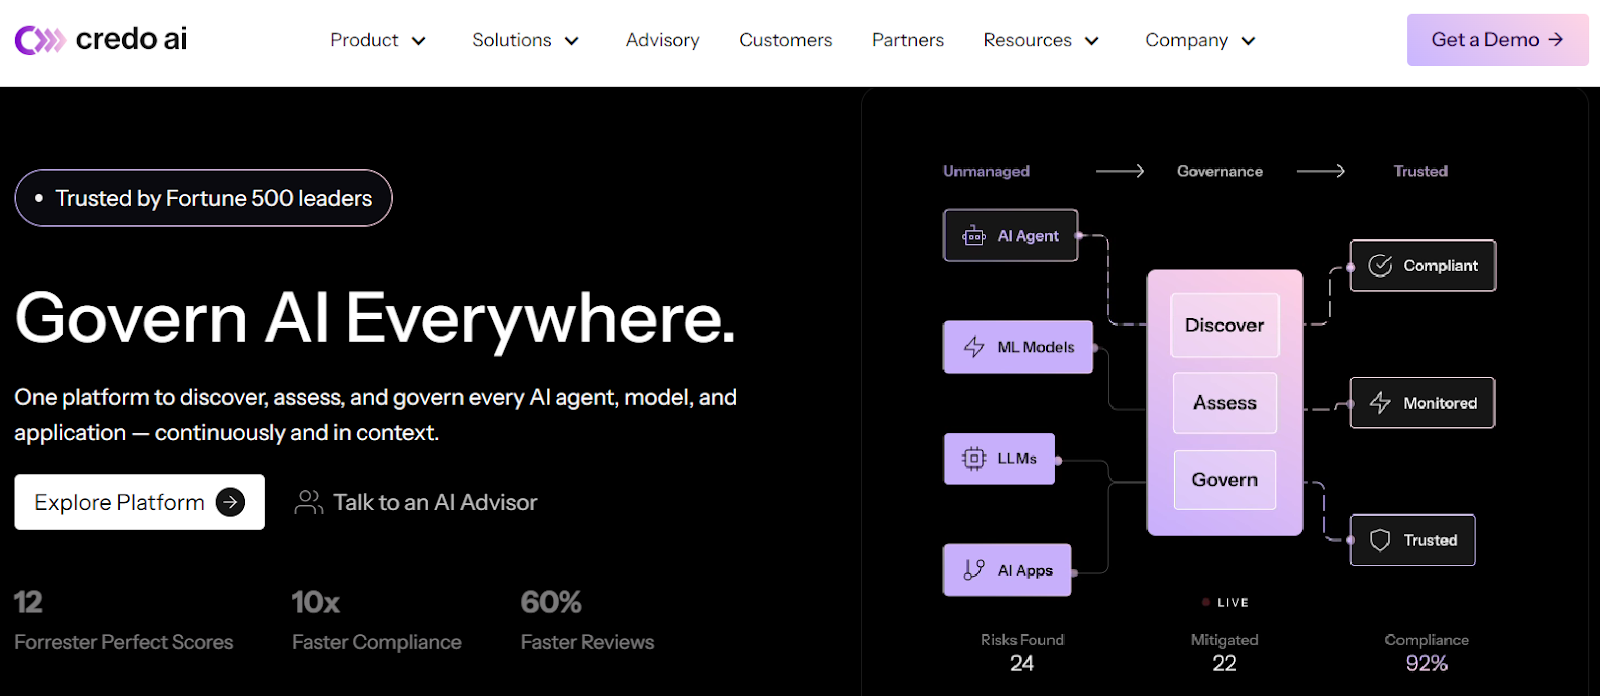Click Talk to an AI Advisor link
This screenshot has height=696, width=1600.
[x=416, y=502]
